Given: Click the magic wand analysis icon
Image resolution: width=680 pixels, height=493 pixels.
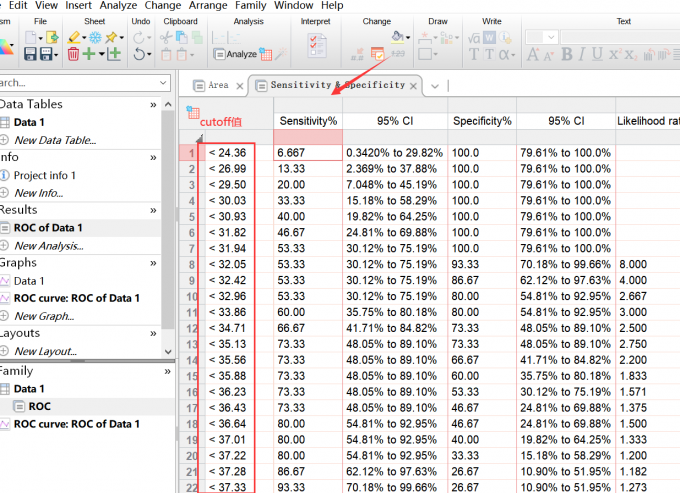Looking at the screenshot, I should (281, 54).
